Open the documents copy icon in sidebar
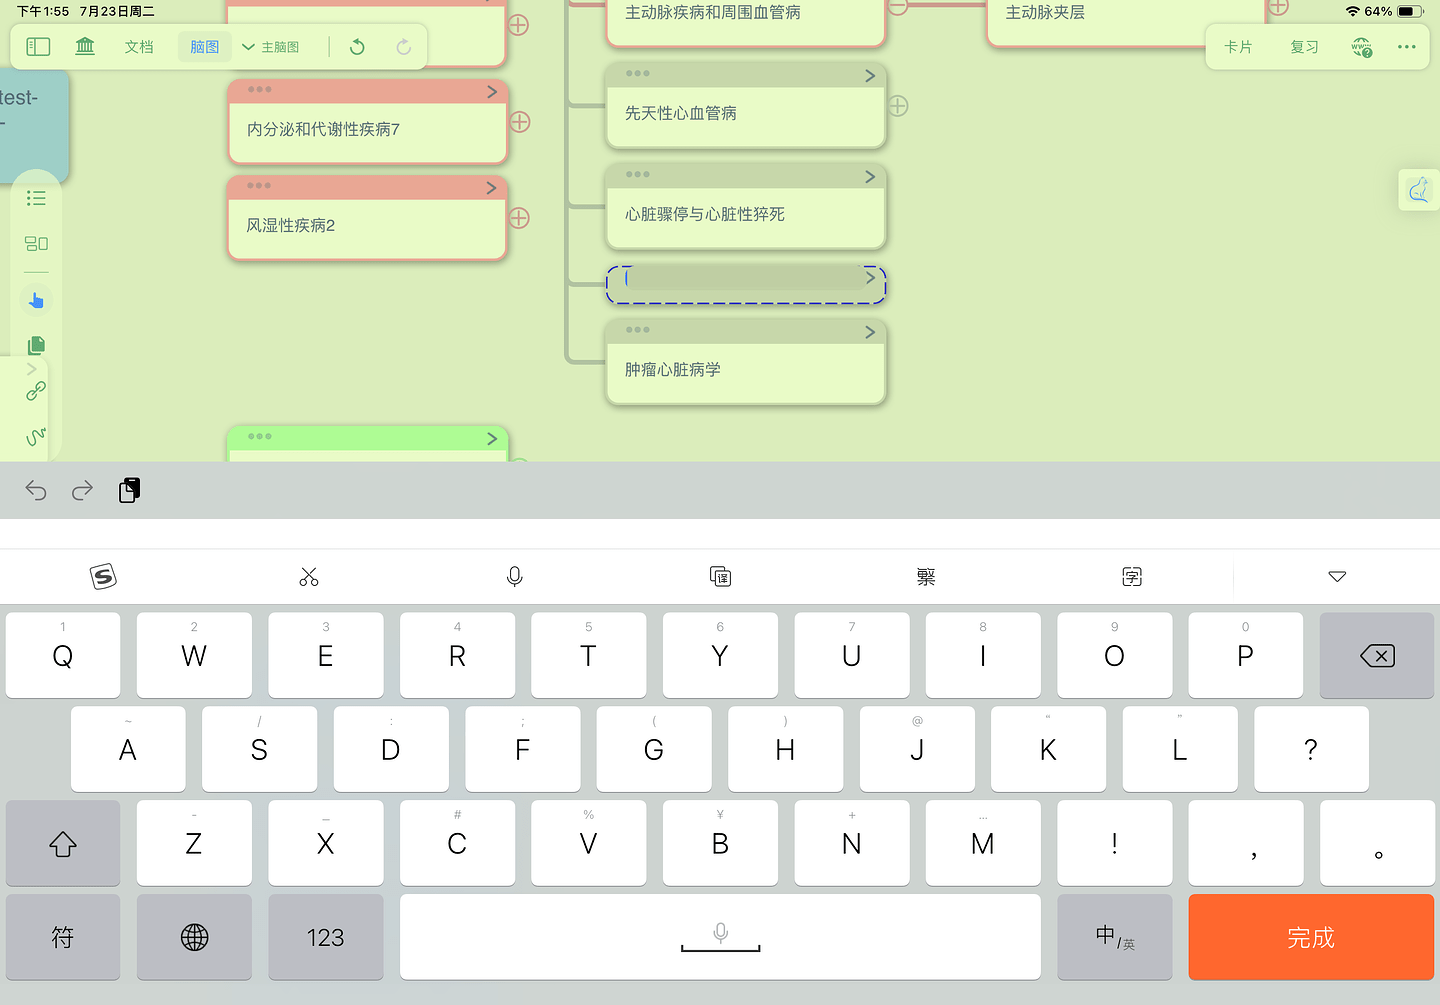1440x1005 pixels. coord(36,345)
